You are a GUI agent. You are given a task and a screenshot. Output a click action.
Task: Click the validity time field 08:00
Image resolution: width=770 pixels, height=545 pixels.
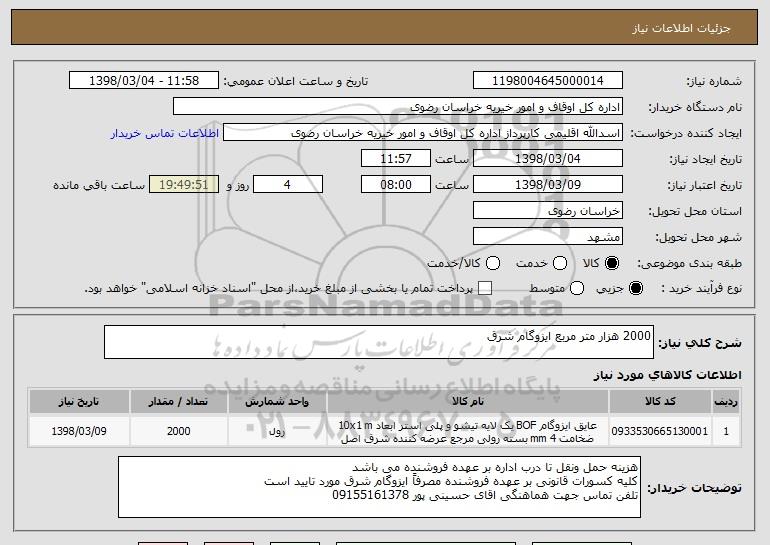[396, 185]
